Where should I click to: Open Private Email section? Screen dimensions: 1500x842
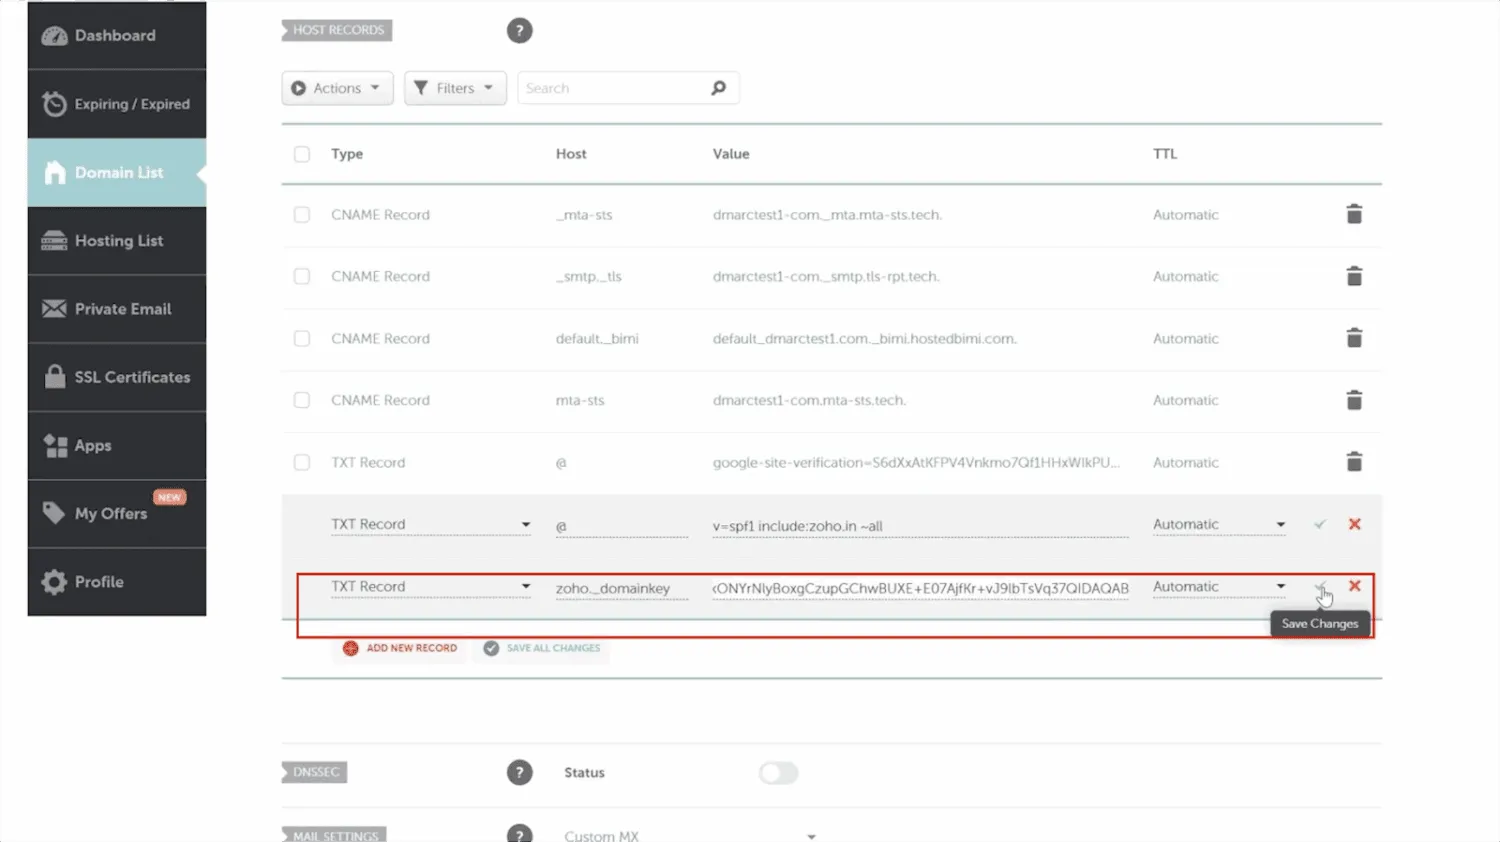click(x=117, y=309)
